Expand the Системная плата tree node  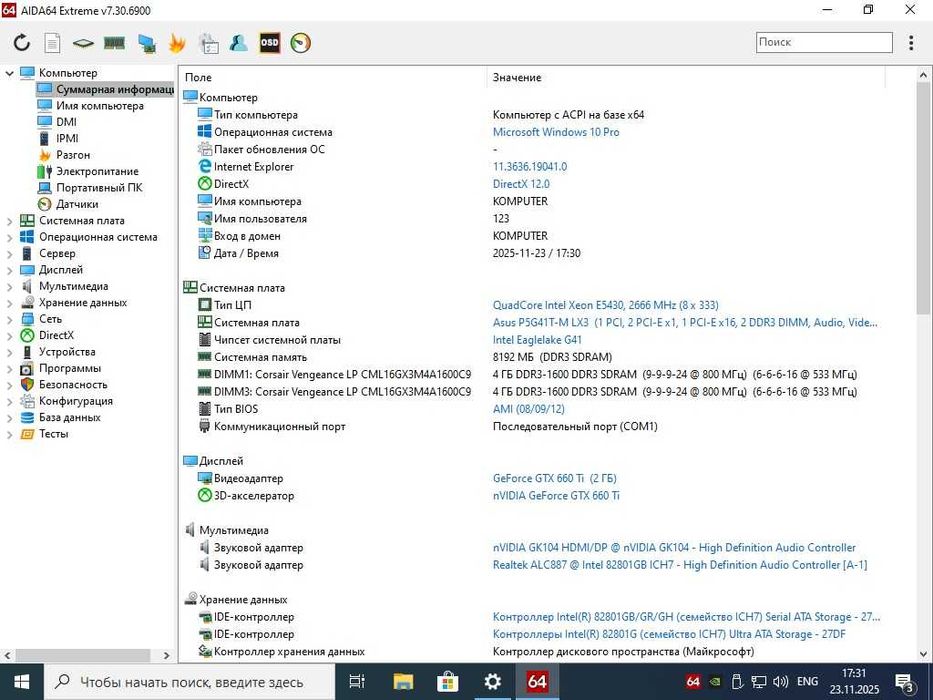pyautogui.click(x=9, y=221)
